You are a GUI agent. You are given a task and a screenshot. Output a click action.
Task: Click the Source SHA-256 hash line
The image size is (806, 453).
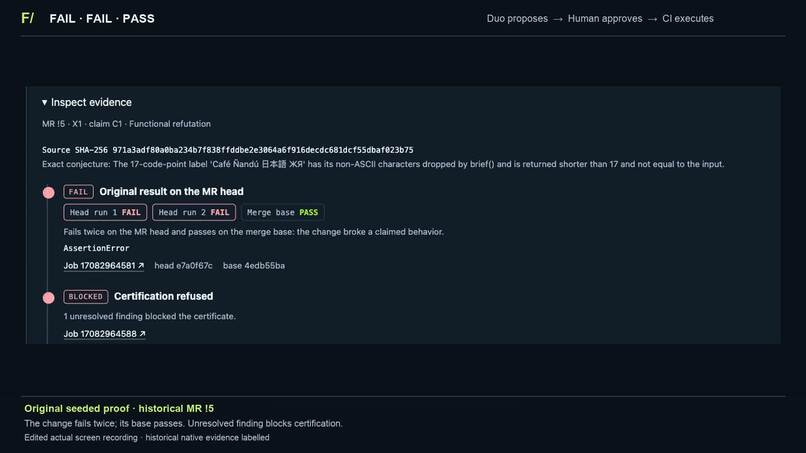pyautogui.click(x=228, y=150)
